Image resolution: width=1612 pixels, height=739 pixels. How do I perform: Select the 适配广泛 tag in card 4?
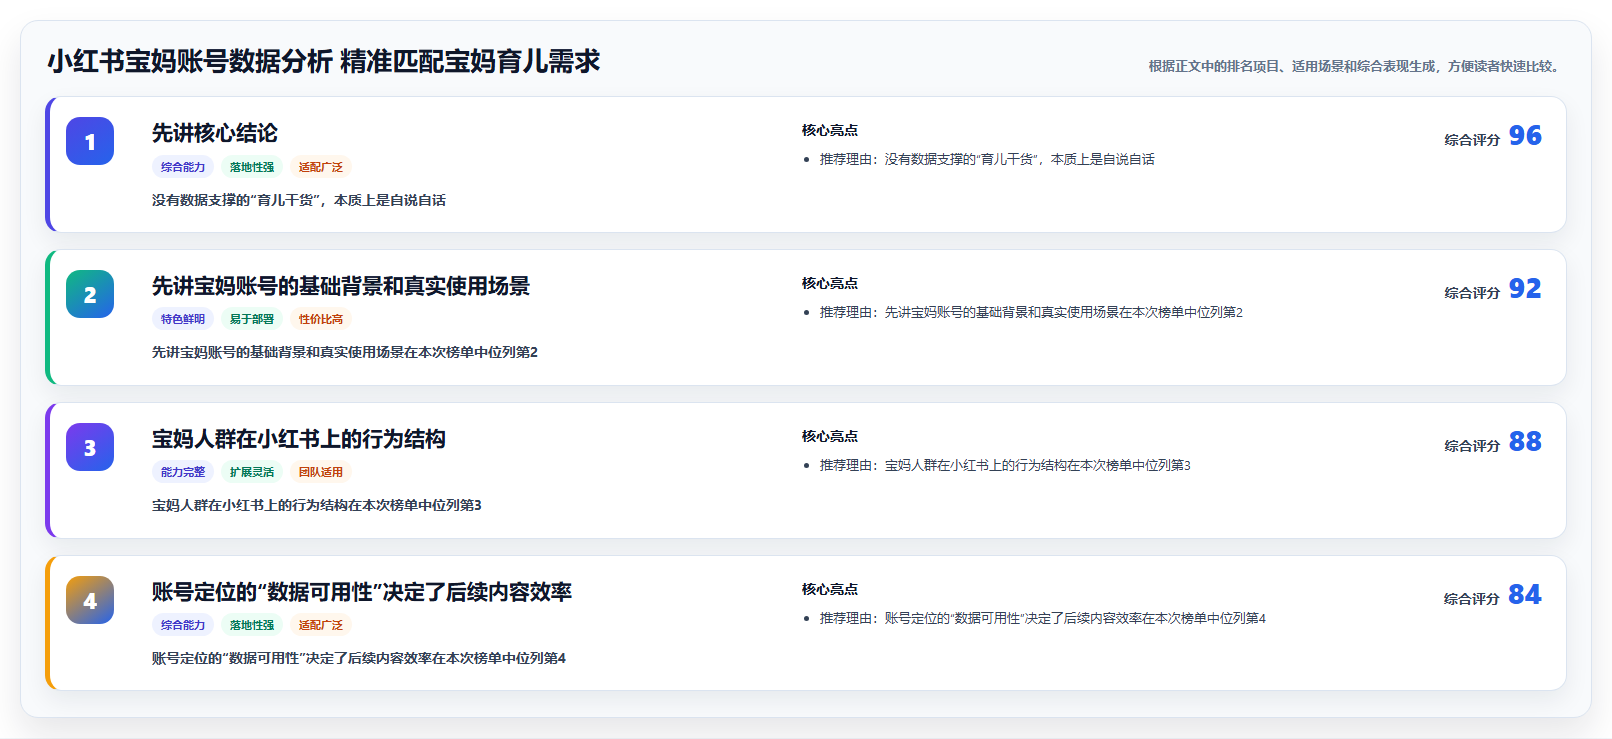click(321, 625)
